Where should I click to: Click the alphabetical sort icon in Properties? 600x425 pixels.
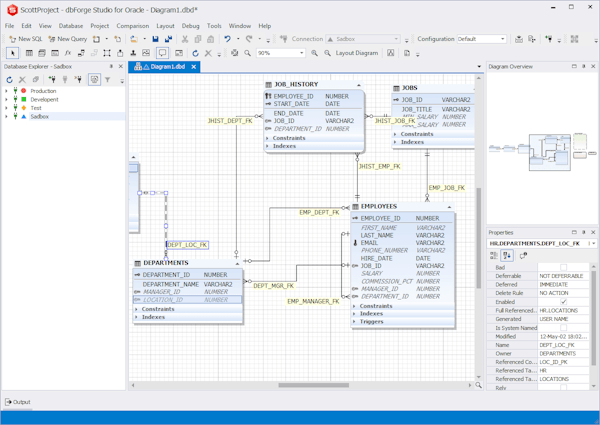pyautogui.click(x=507, y=256)
